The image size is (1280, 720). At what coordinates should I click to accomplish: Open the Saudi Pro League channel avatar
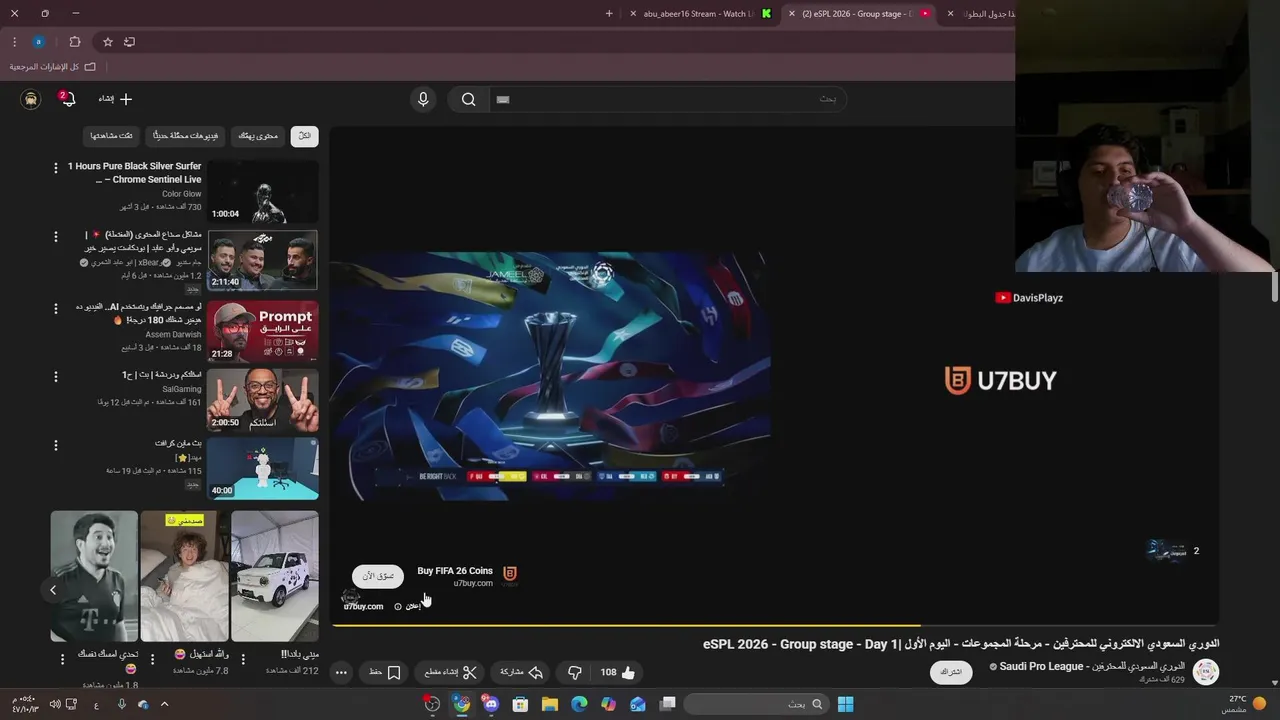[x=1206, y=672]
